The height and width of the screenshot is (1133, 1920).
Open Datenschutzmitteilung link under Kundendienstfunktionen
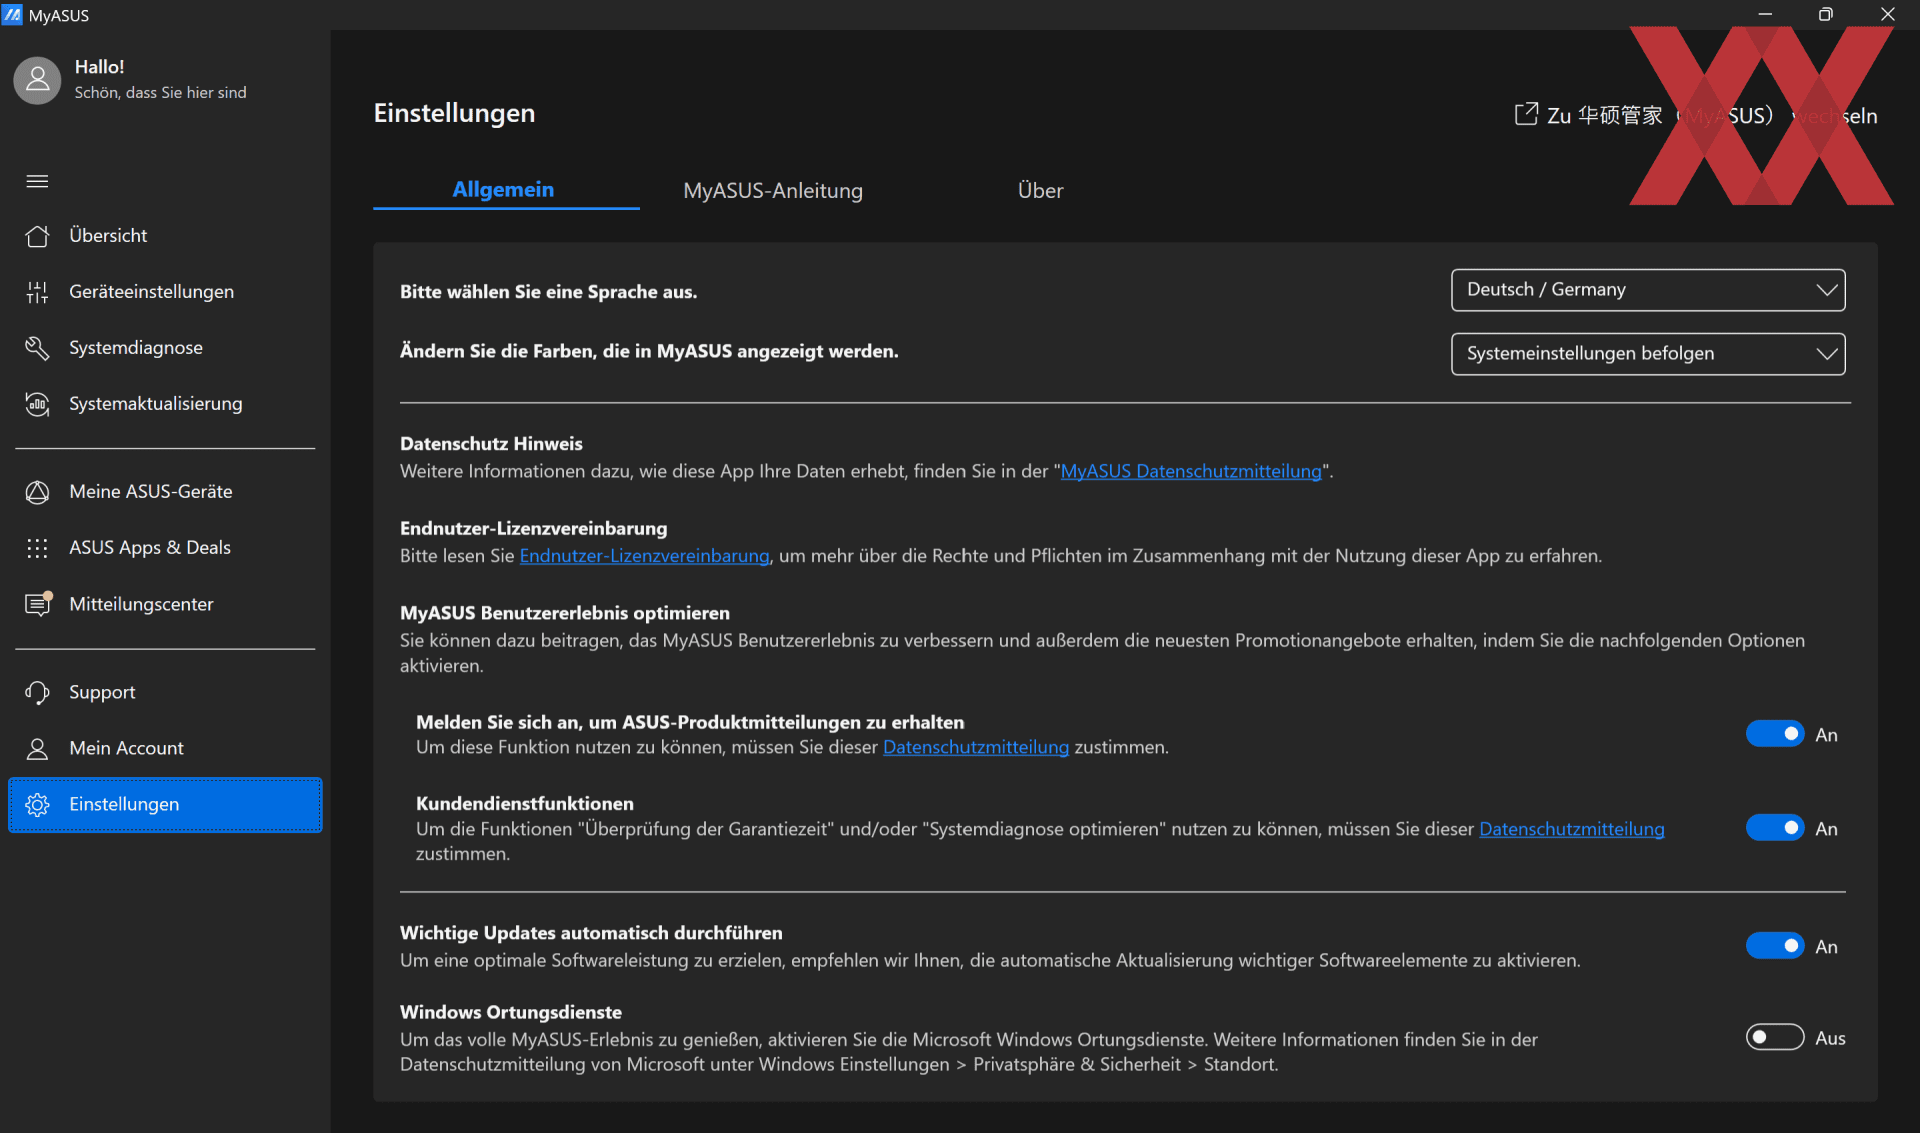pos(1572,829)
